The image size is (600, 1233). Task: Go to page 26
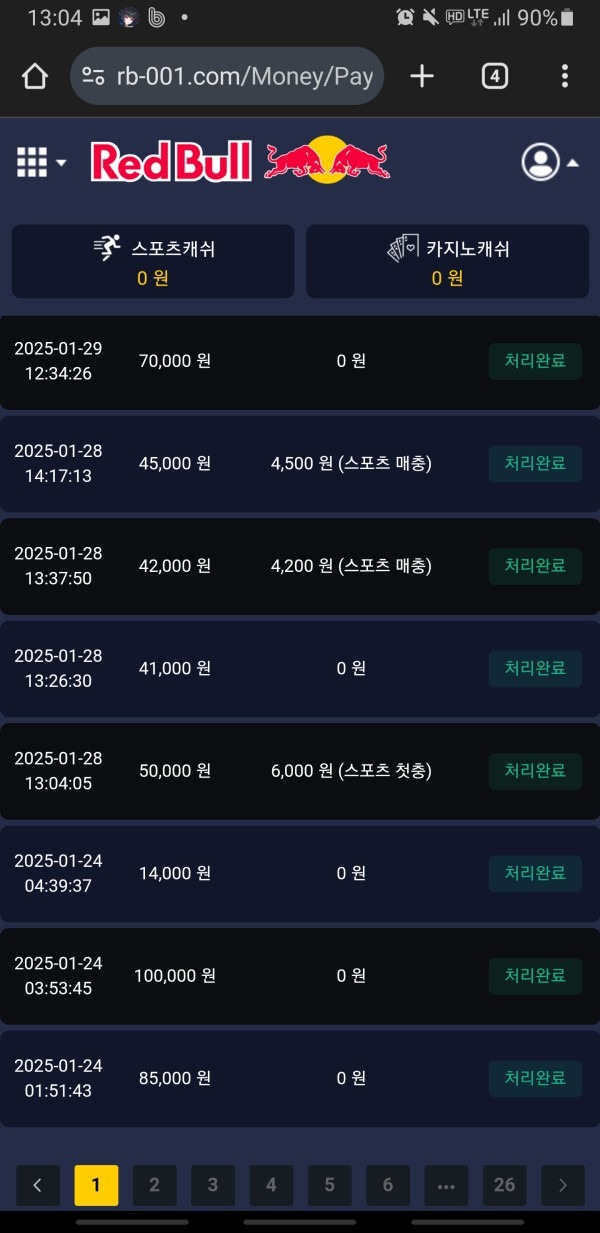pyautogui.click(x=504, y=1184)
